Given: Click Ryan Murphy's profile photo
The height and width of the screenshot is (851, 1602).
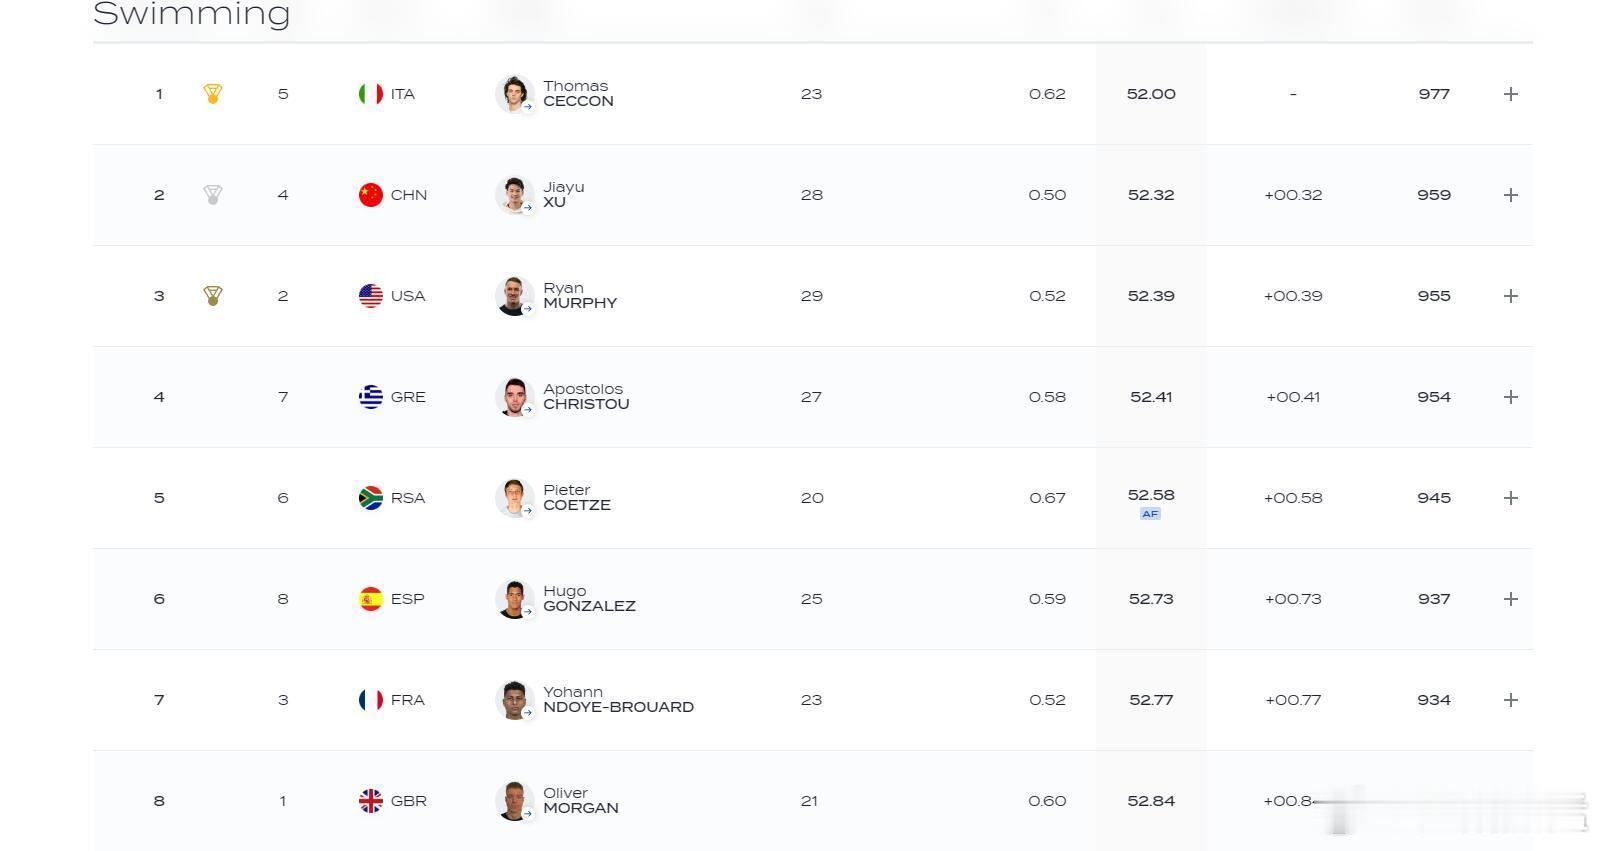Looking at the screenshot, I should (515, 296).
